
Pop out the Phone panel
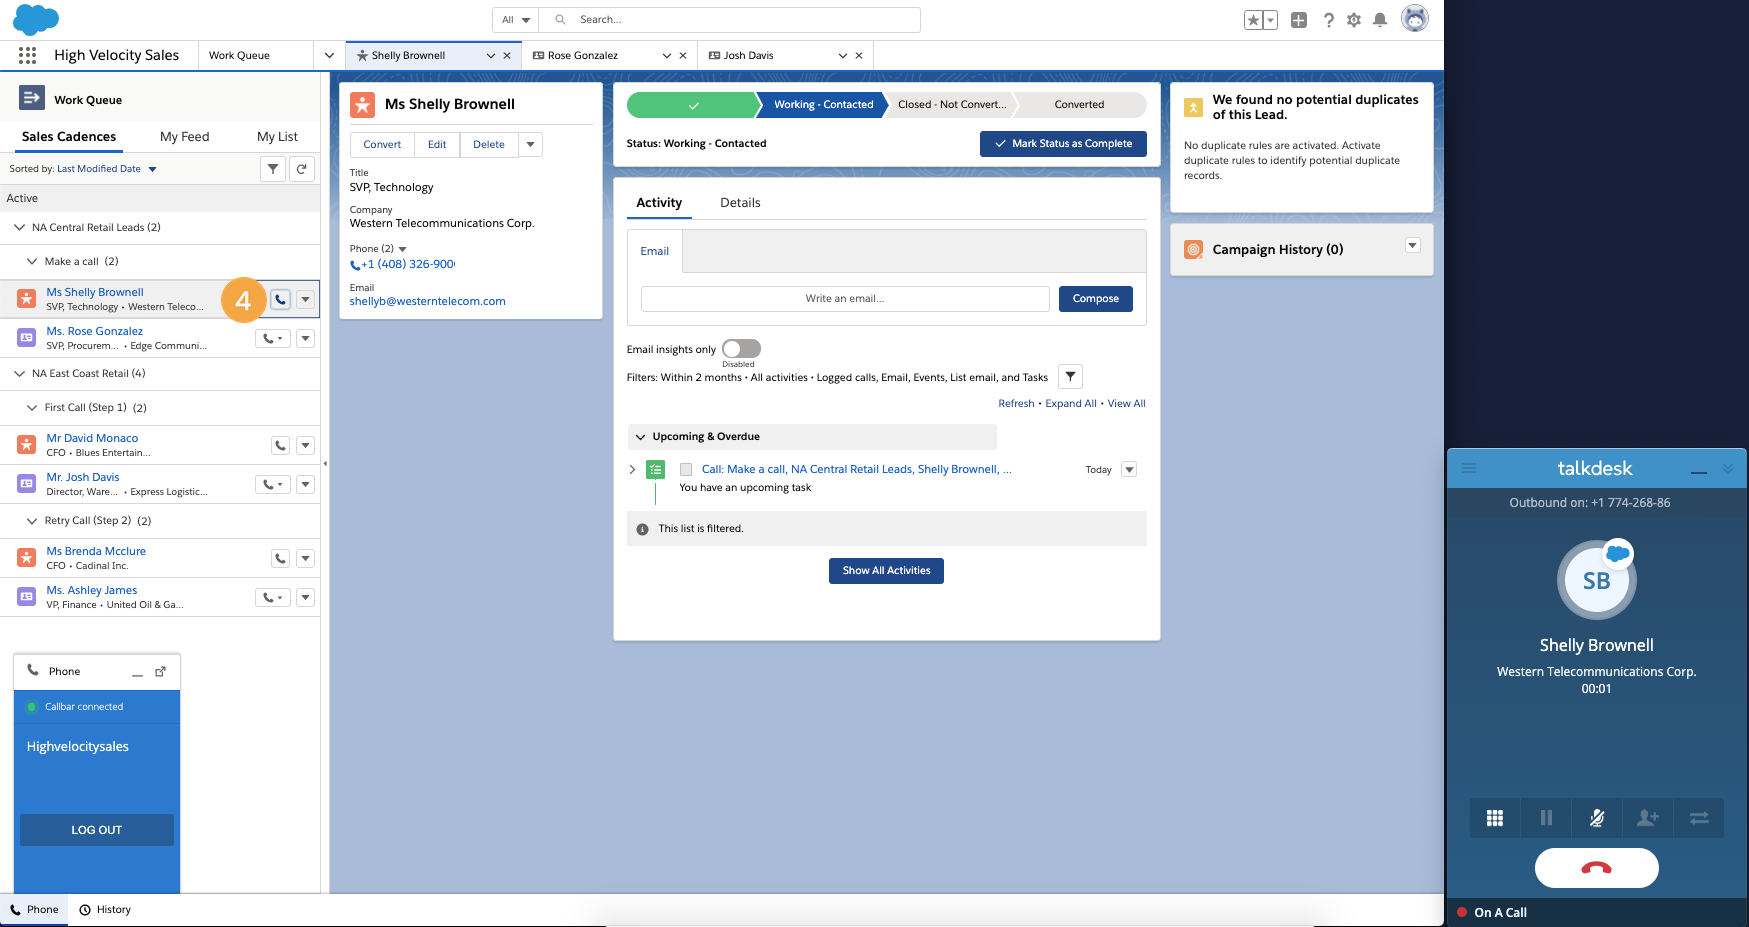click(x=160, y=671)
